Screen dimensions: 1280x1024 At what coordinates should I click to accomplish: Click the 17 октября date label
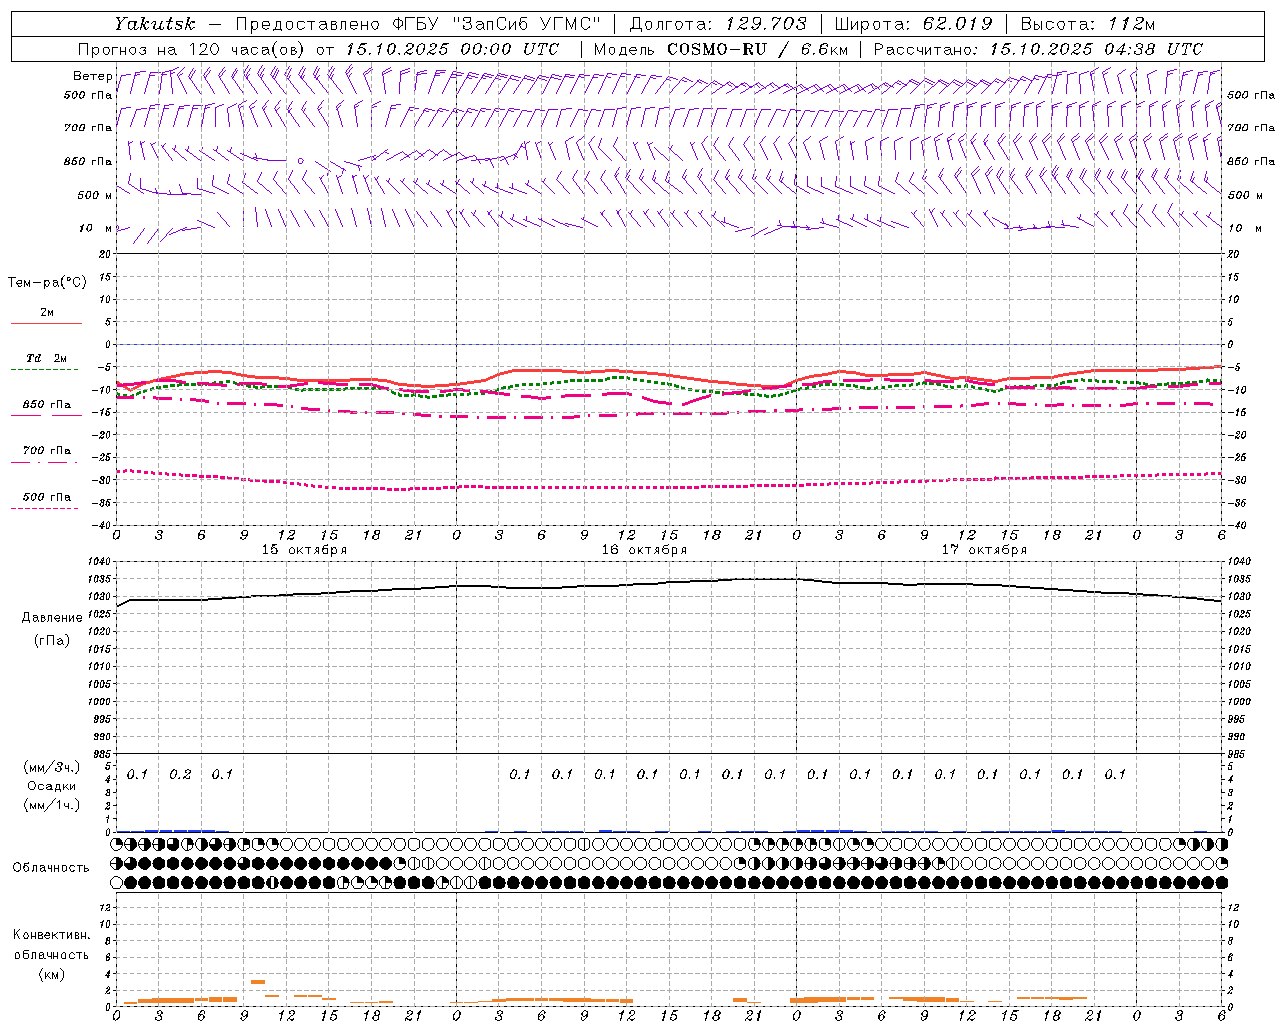[984, 550]
